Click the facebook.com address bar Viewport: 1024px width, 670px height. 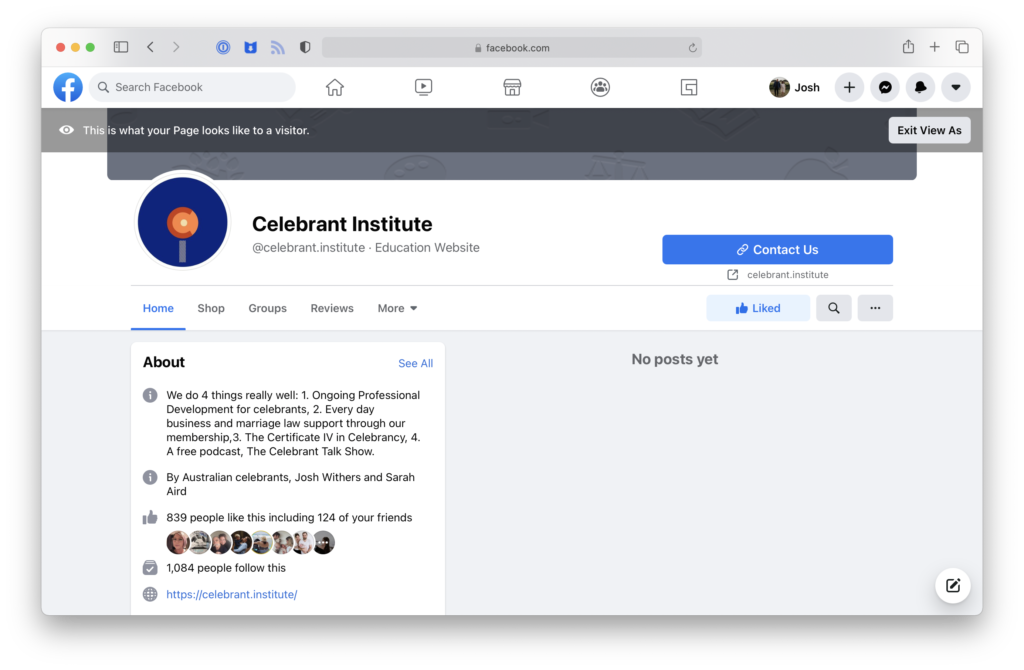(512, 47)
